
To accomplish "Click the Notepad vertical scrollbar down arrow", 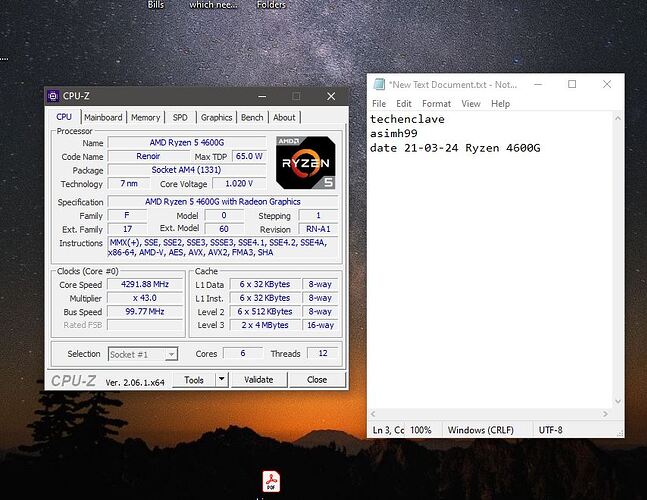I will [x=618, y=401].
